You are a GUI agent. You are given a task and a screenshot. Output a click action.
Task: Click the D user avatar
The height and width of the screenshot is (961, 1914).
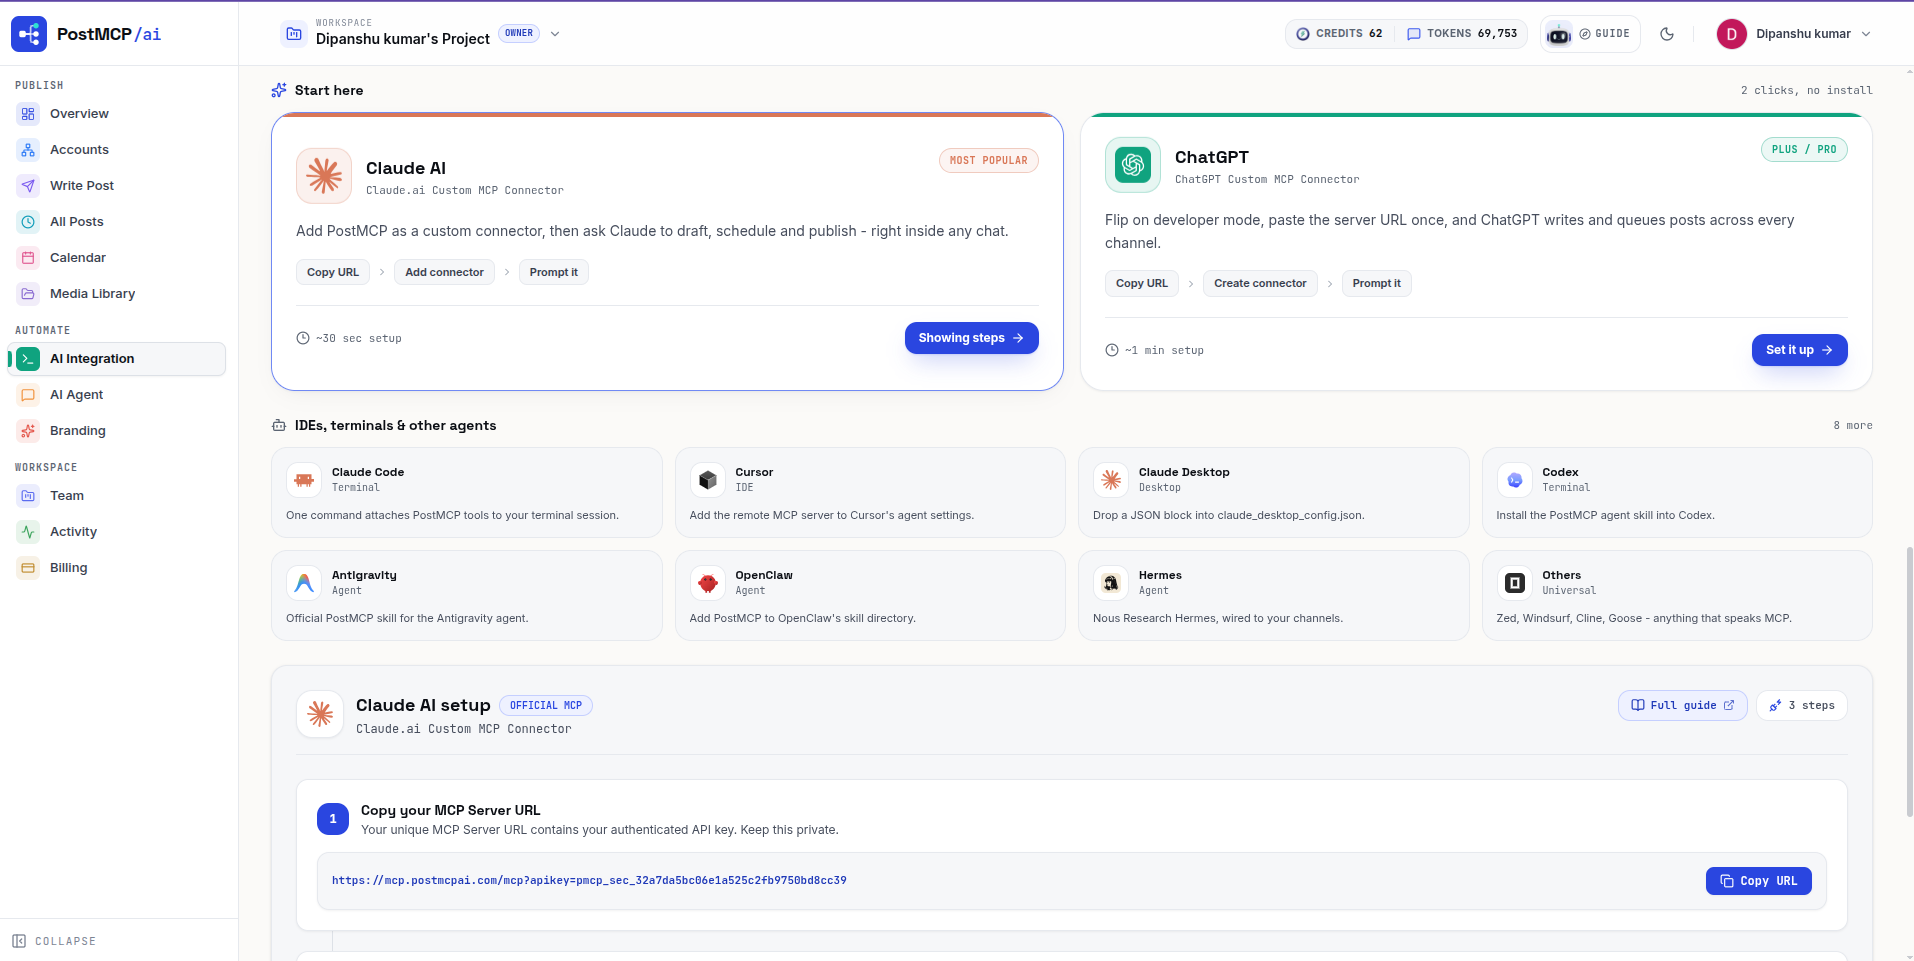coord(1732,34)
